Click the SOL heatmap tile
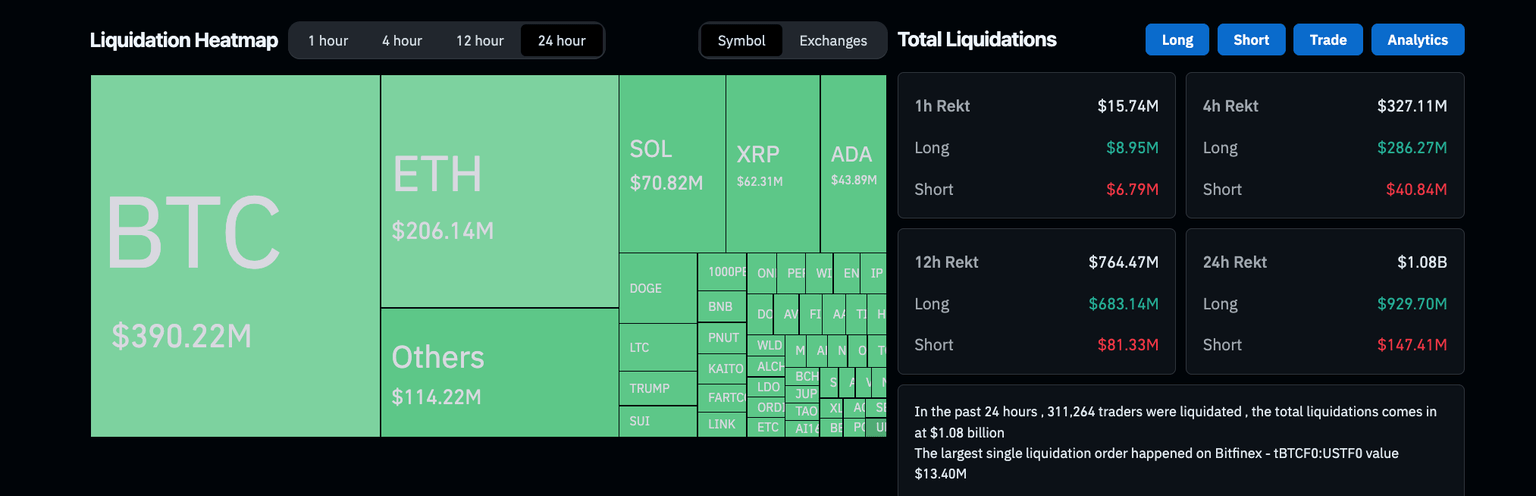1536x496 pixels. coord(672,164)
